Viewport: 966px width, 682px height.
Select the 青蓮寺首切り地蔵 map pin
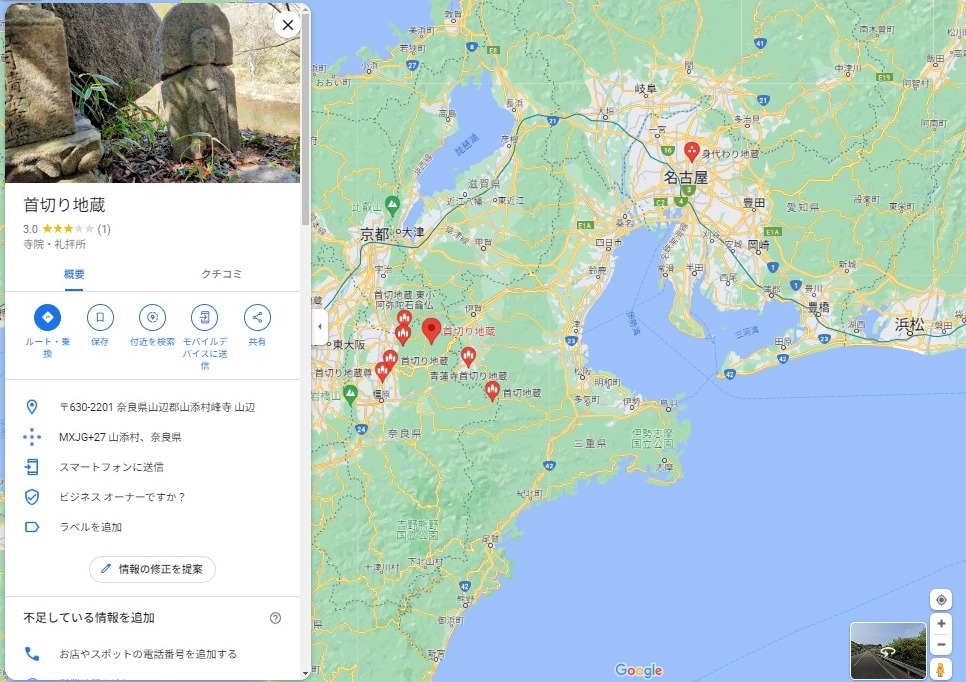point(468,357)
